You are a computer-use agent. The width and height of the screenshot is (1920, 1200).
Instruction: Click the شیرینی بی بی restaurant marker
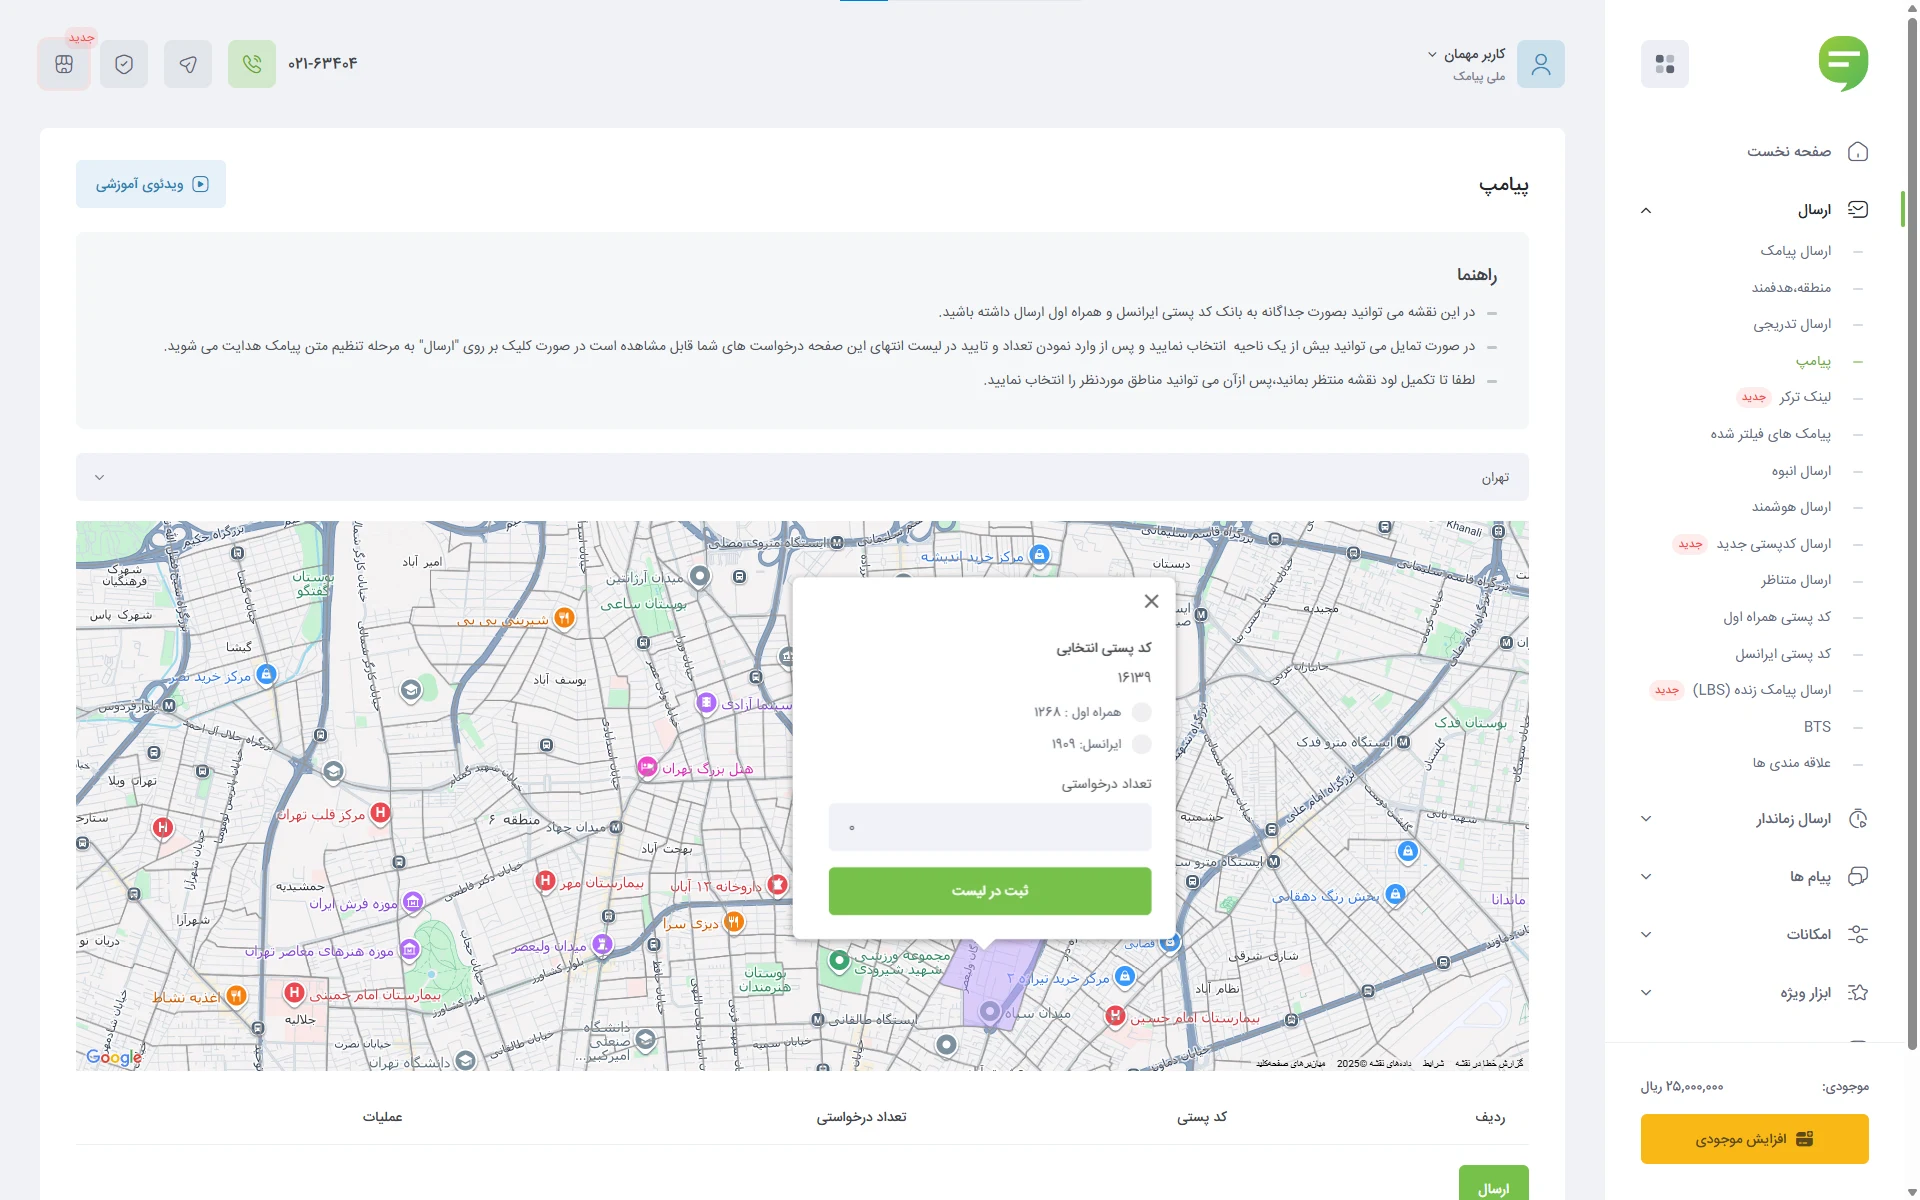564,618
